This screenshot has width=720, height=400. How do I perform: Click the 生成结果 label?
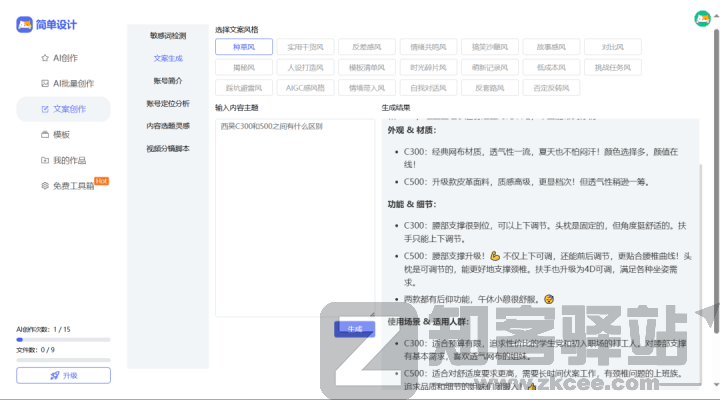[396, 108]
